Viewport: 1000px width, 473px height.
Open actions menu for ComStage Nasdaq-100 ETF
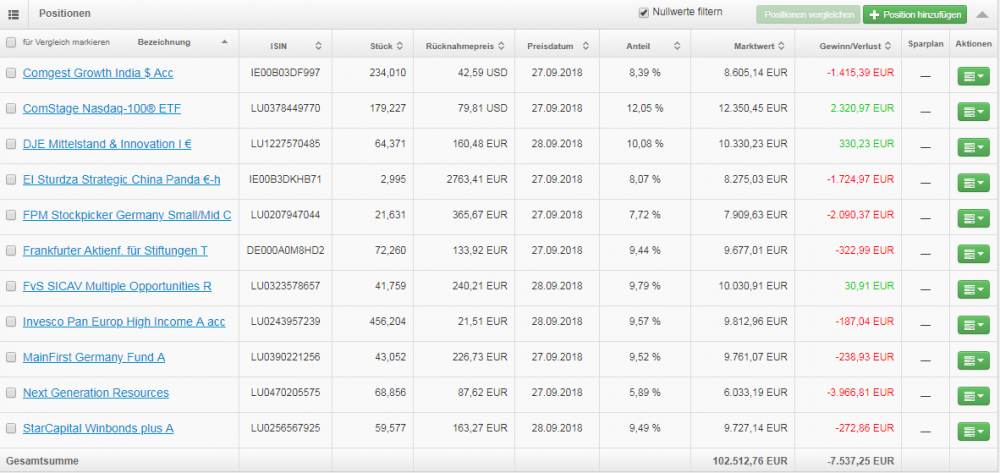(973, 112)
